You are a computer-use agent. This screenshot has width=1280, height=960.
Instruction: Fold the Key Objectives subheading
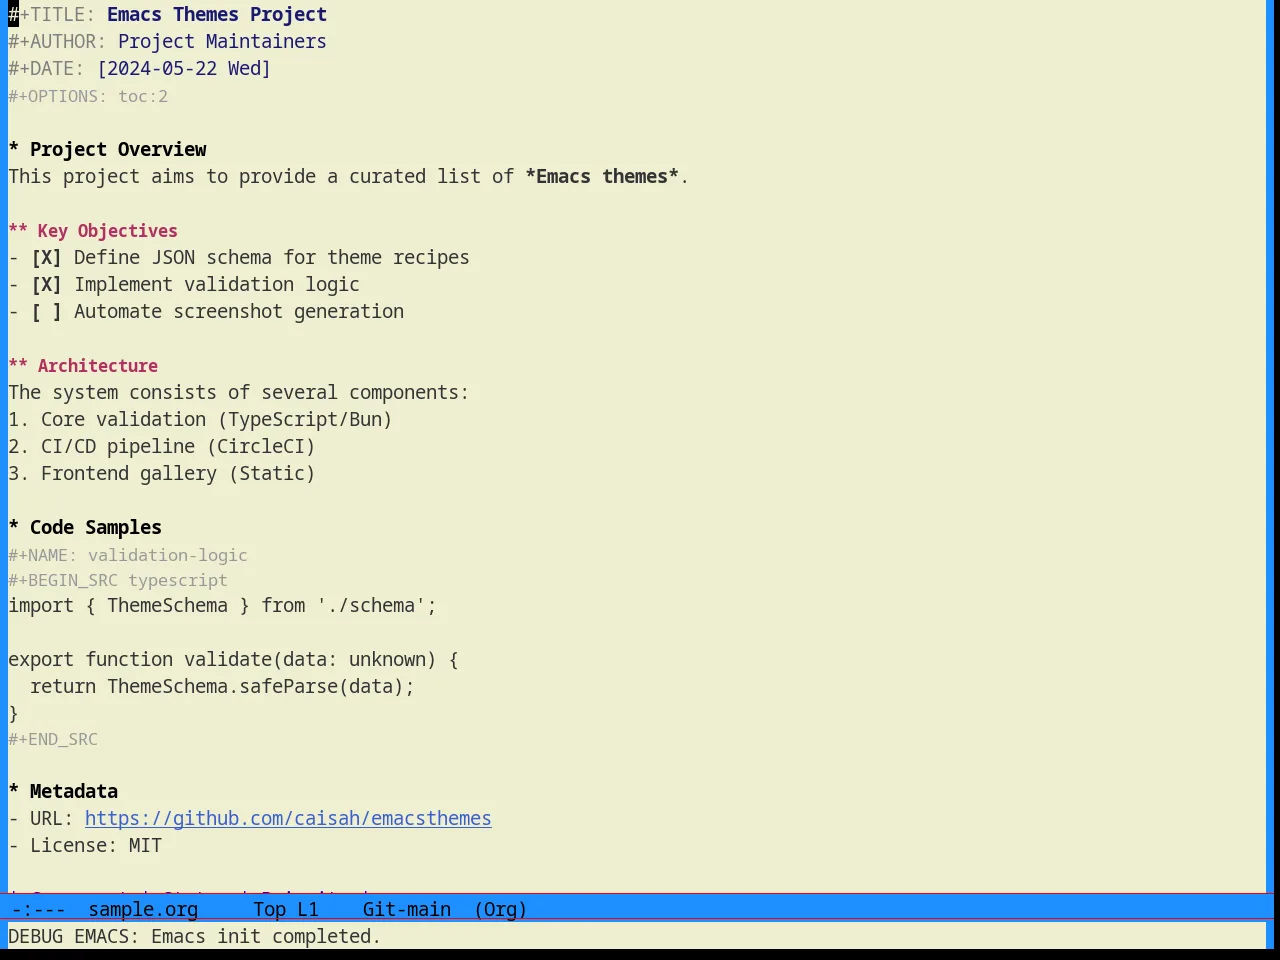coord(93,231)
